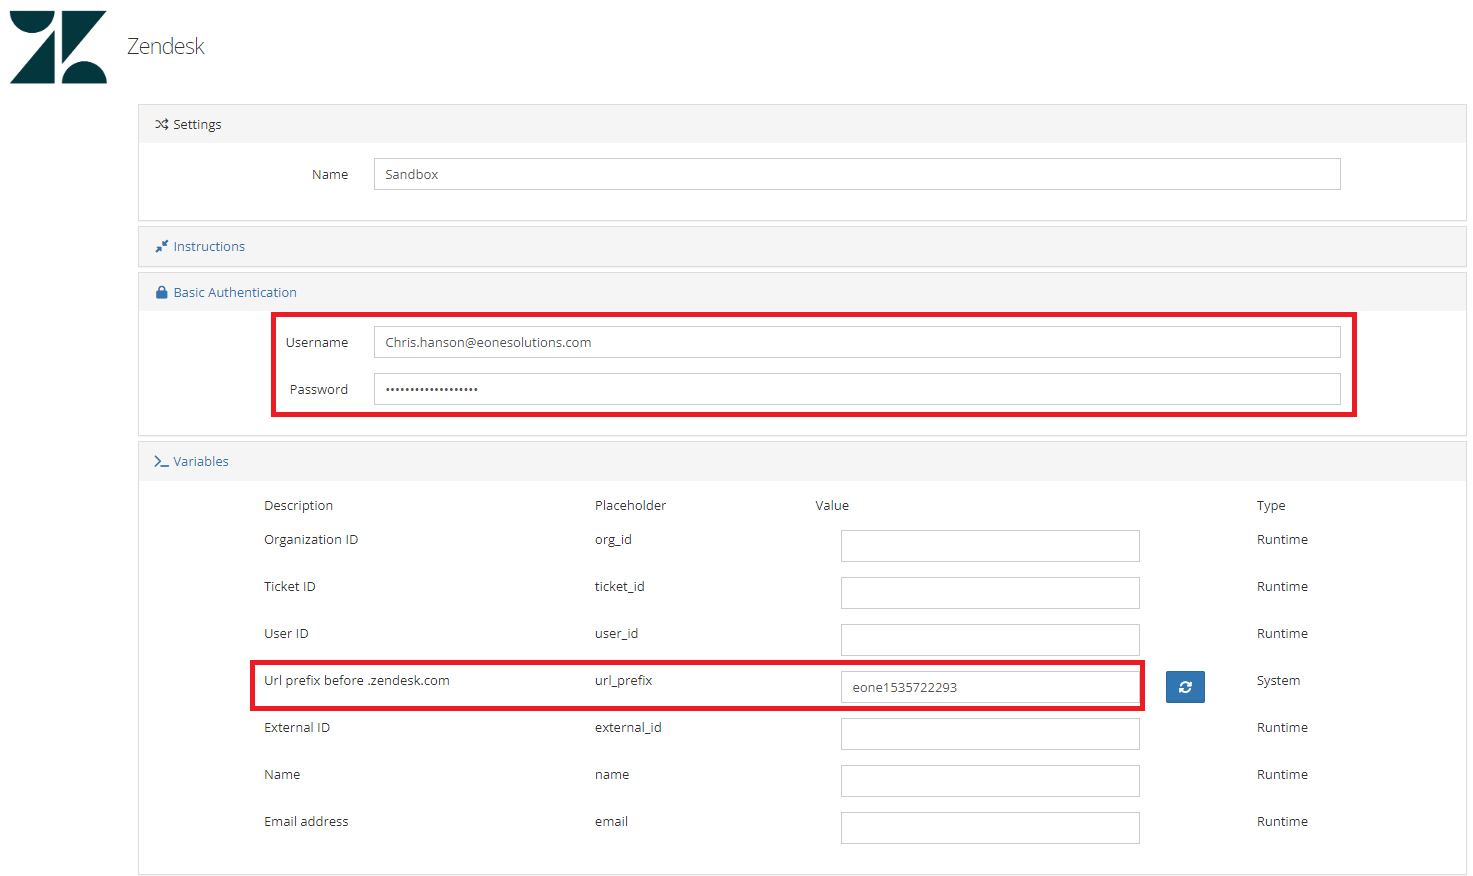Click the Zendesk title text

(x=166, y=46)
